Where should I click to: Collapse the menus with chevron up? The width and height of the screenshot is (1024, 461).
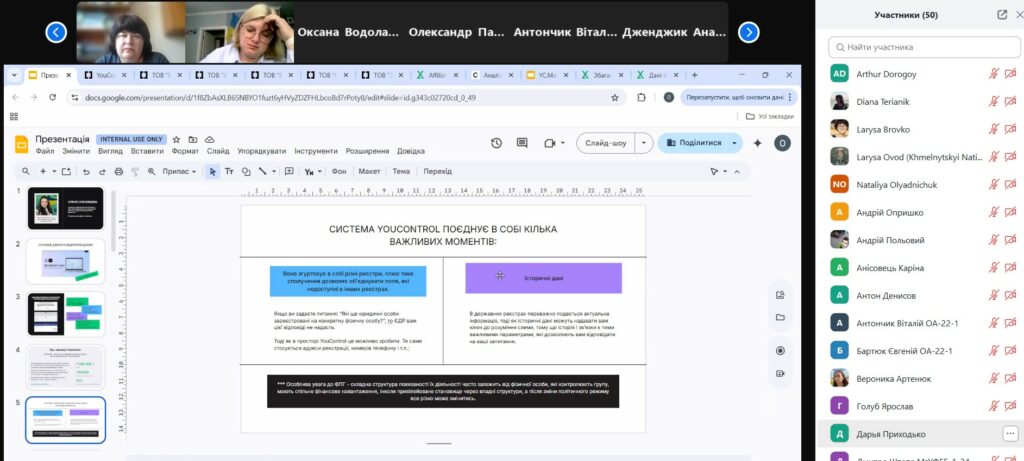click(x=737, y=171)
